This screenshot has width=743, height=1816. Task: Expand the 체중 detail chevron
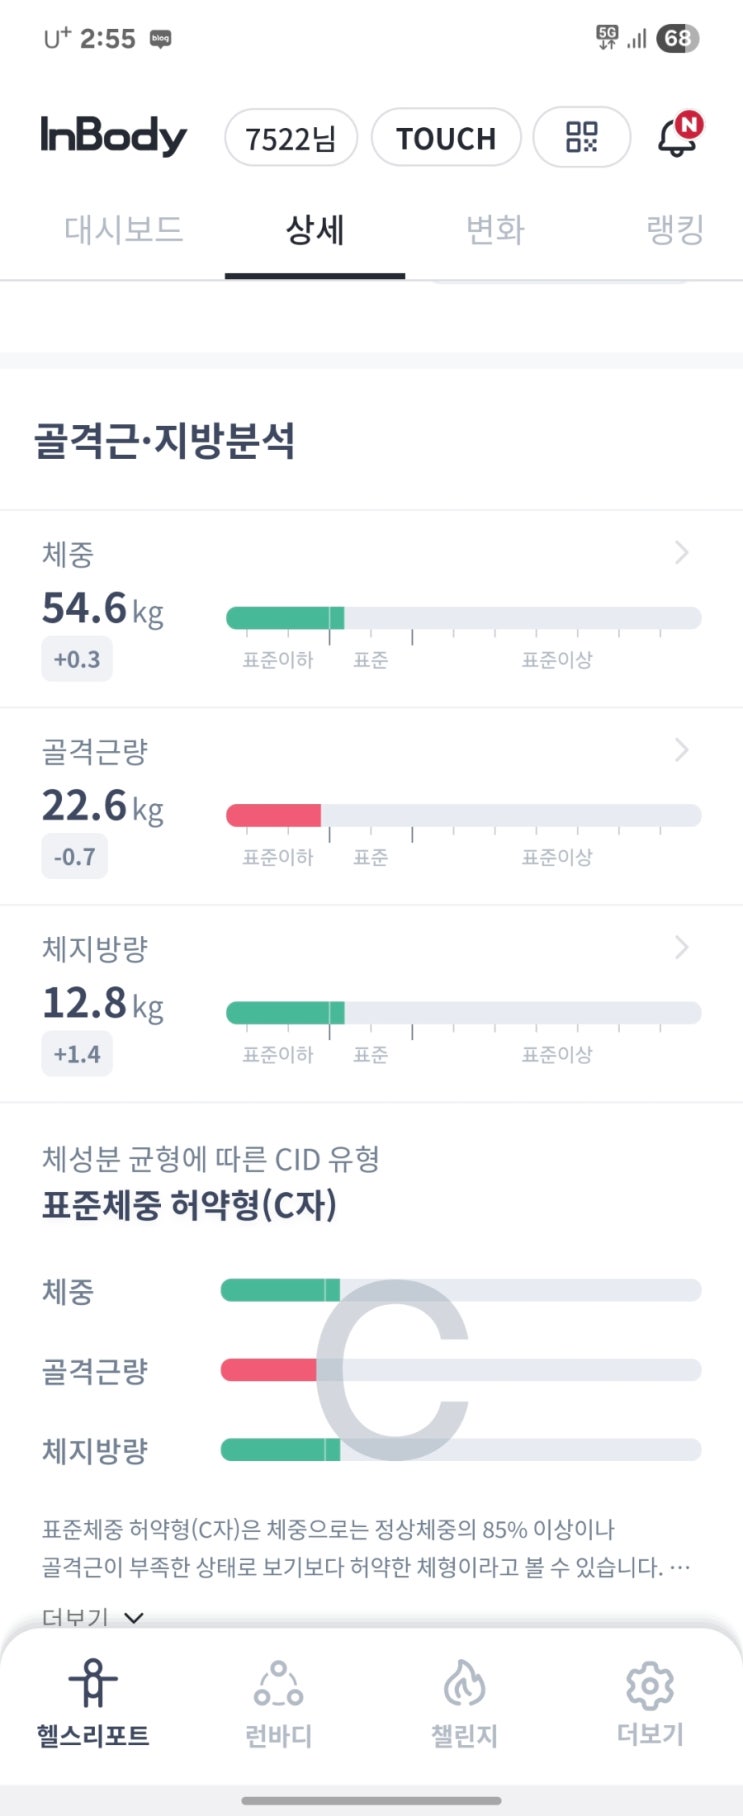click(x=682, y=552)
